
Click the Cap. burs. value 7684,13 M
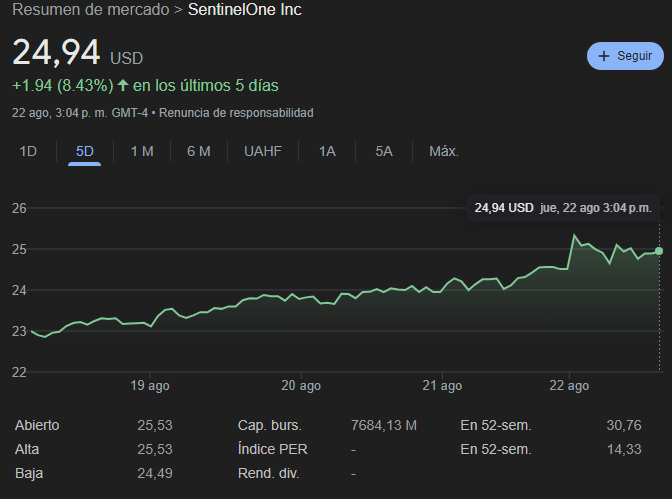click(x=384, y=425)
